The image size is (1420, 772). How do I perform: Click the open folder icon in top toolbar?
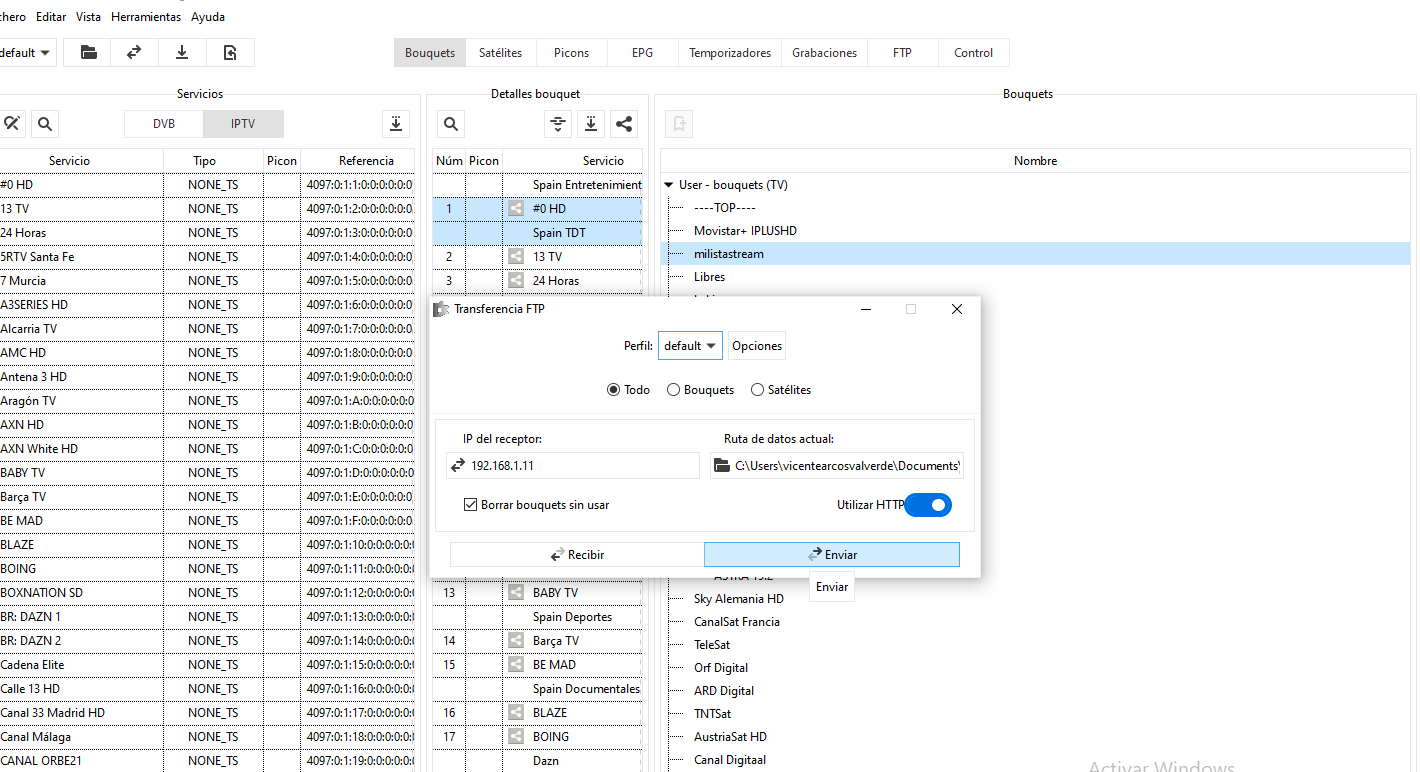pos(89,53)
